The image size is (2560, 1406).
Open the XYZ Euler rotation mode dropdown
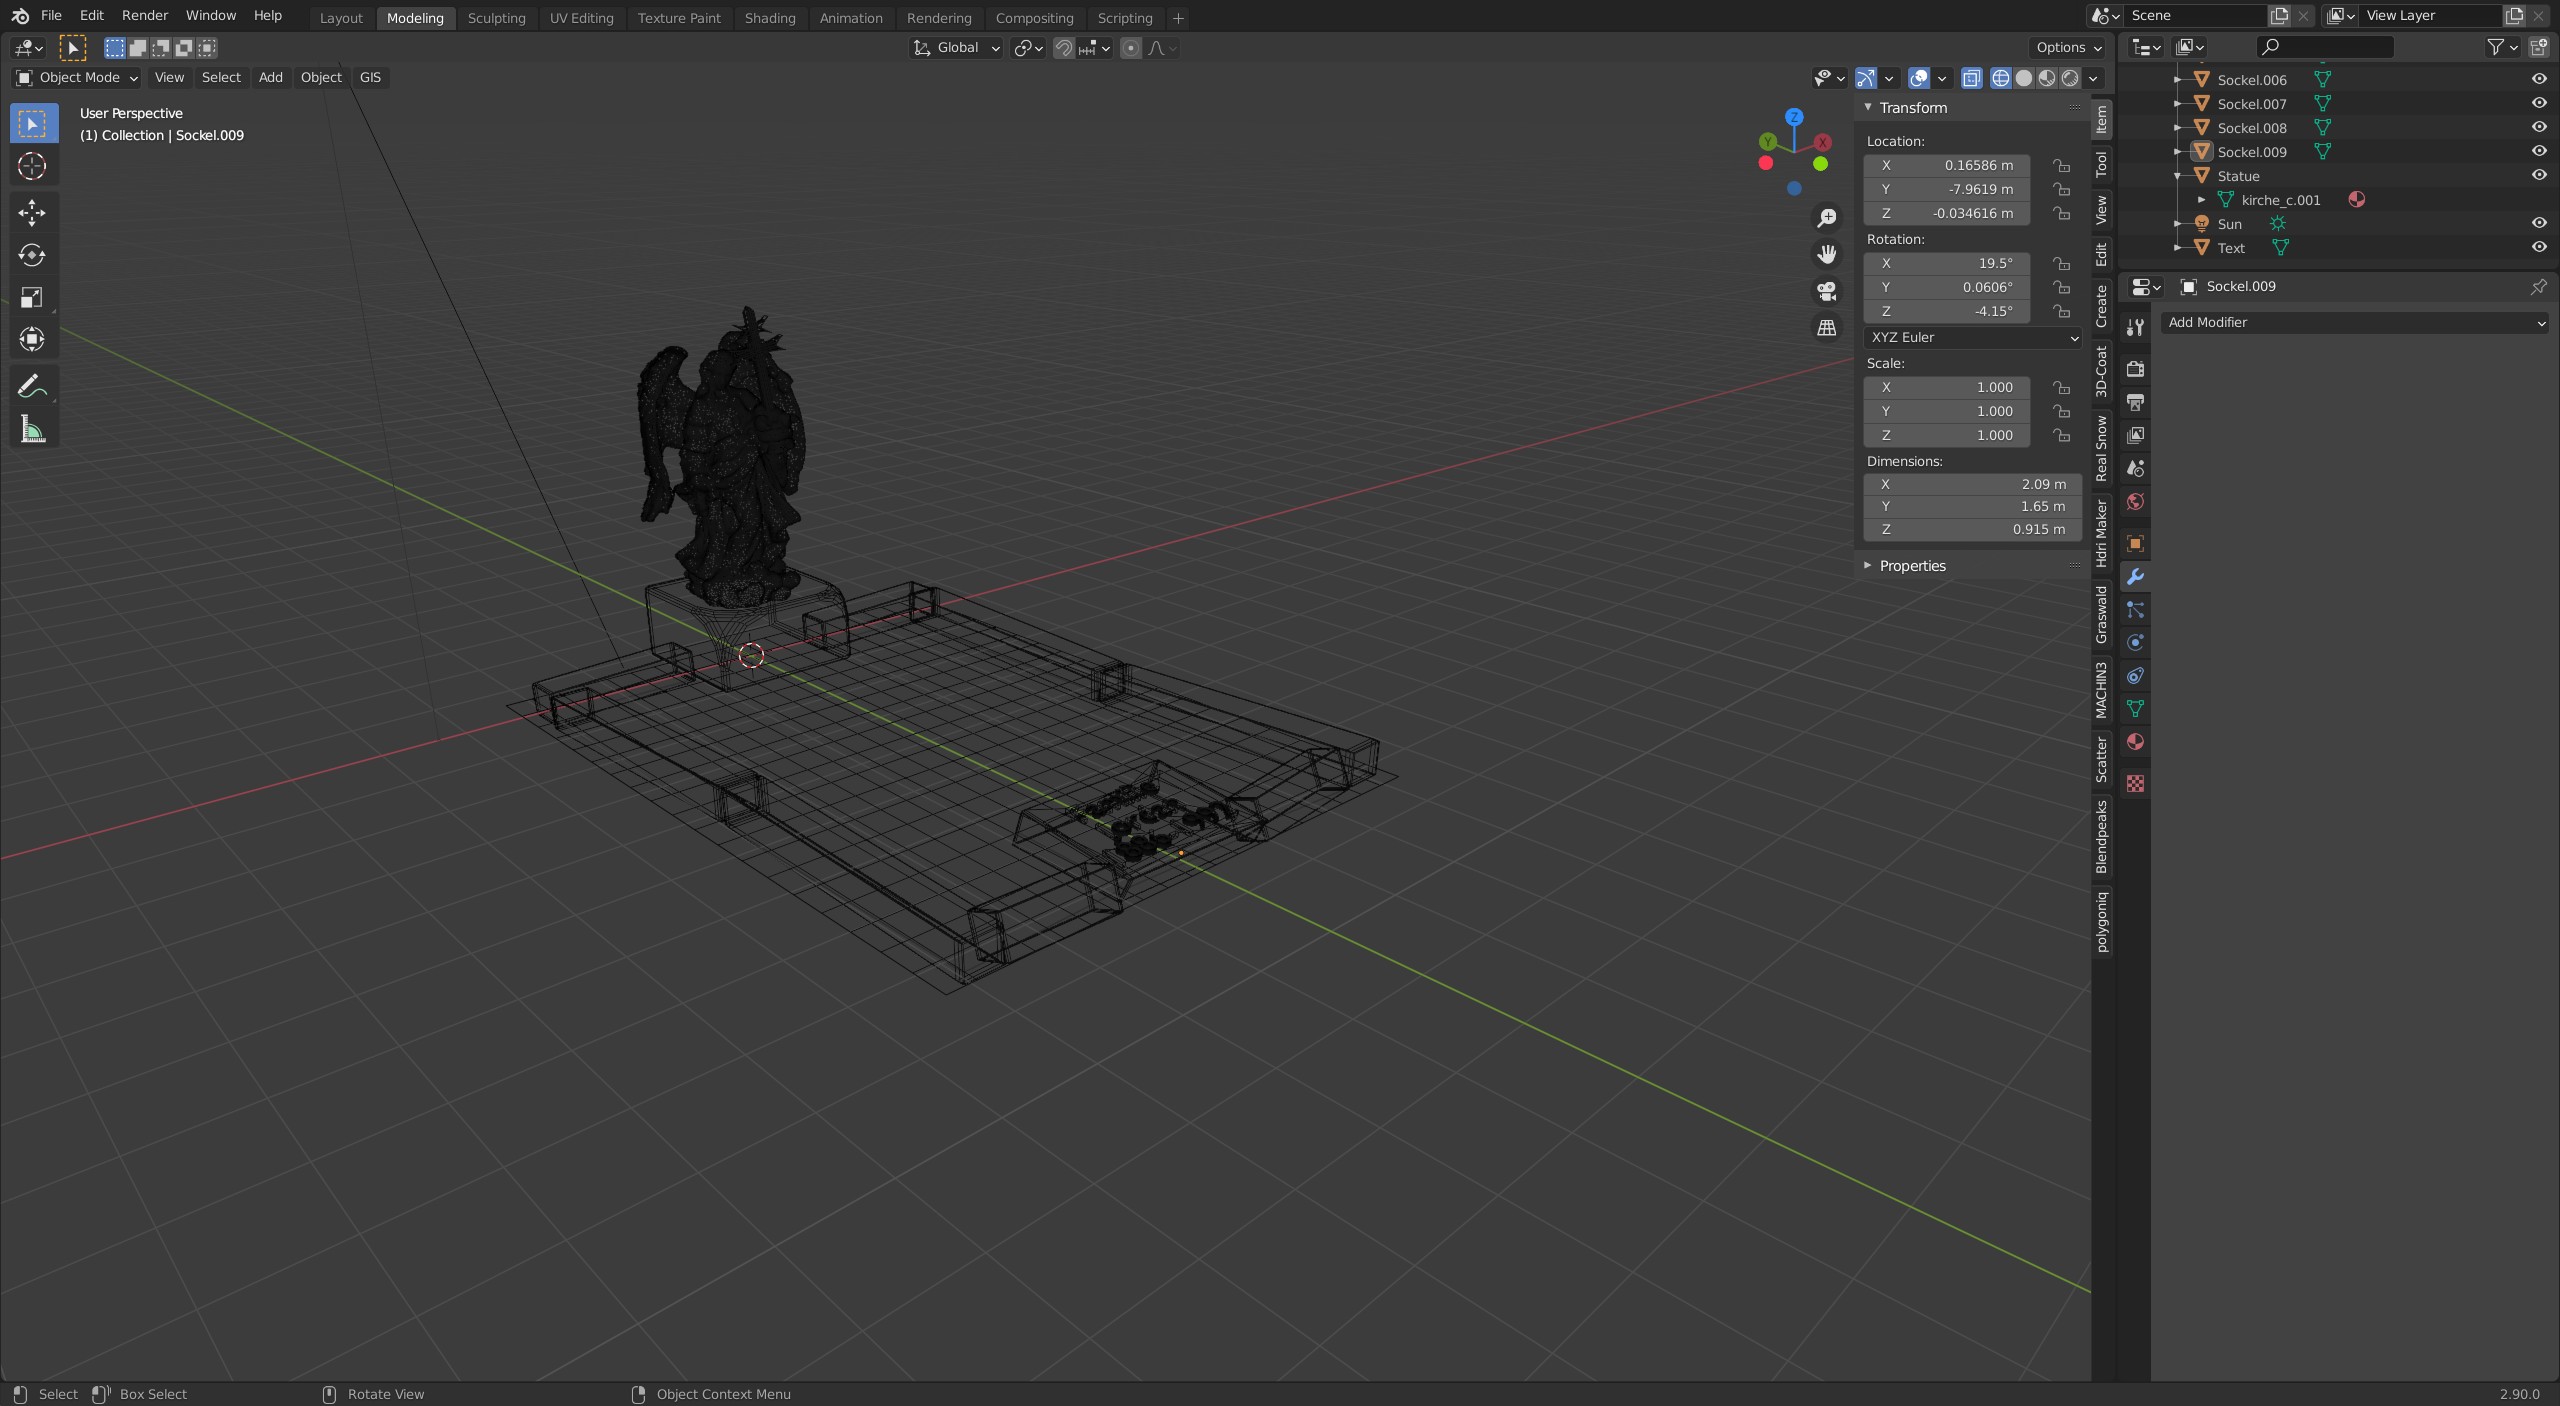click(x=1972, y=338)
